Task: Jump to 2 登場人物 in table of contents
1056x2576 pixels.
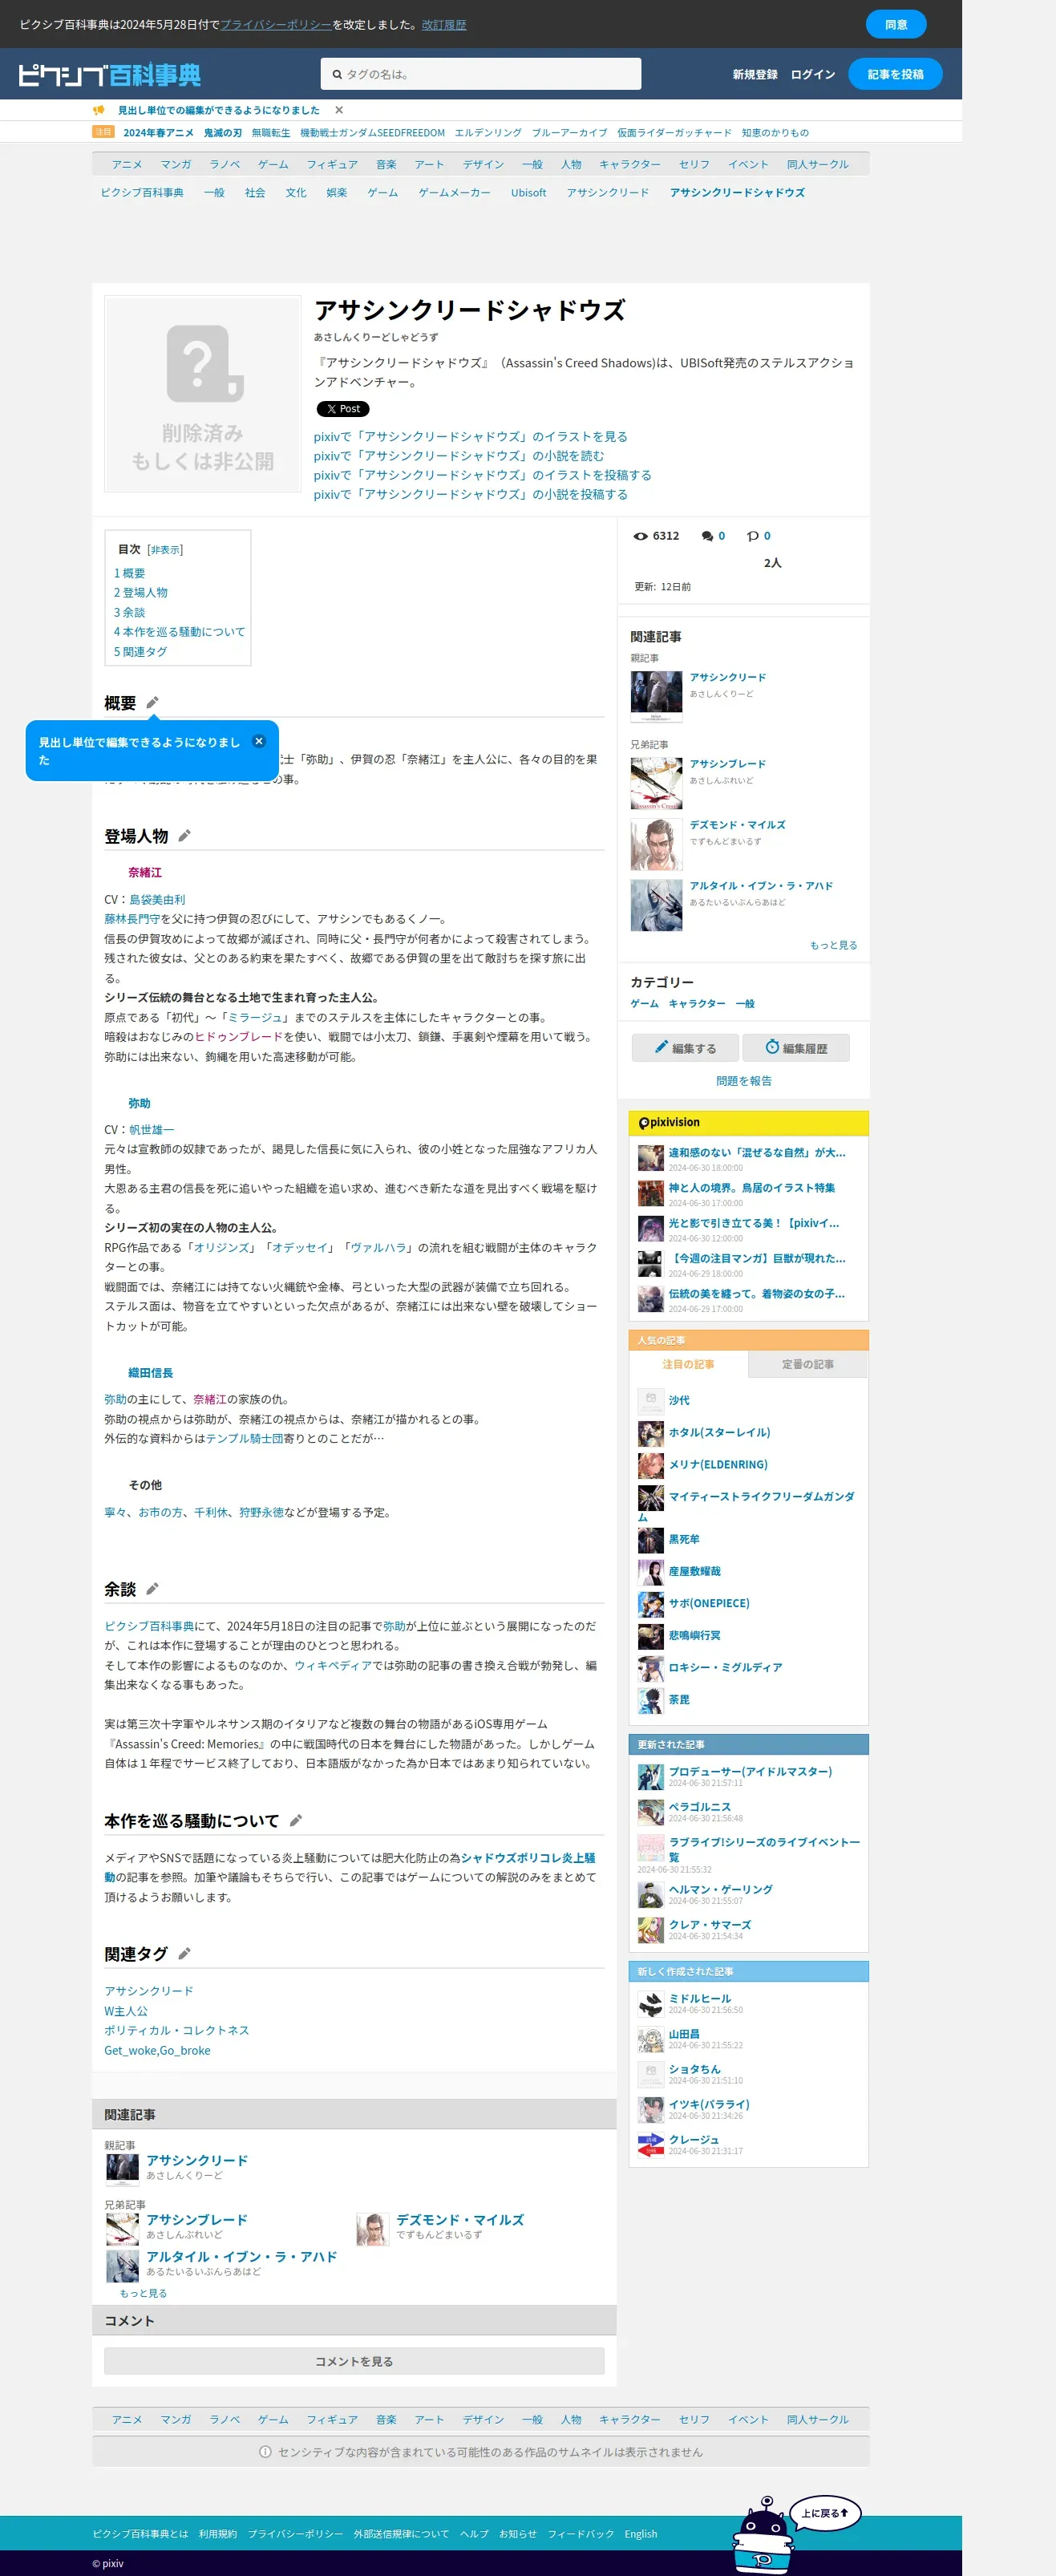Action: [x=141, y=593]
